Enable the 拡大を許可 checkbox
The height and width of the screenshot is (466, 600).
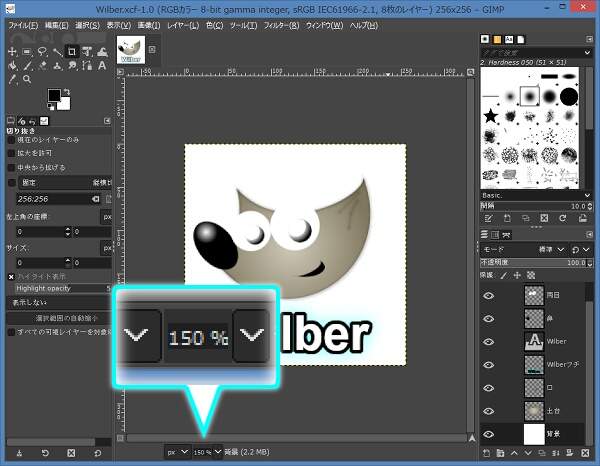(11, 154)
